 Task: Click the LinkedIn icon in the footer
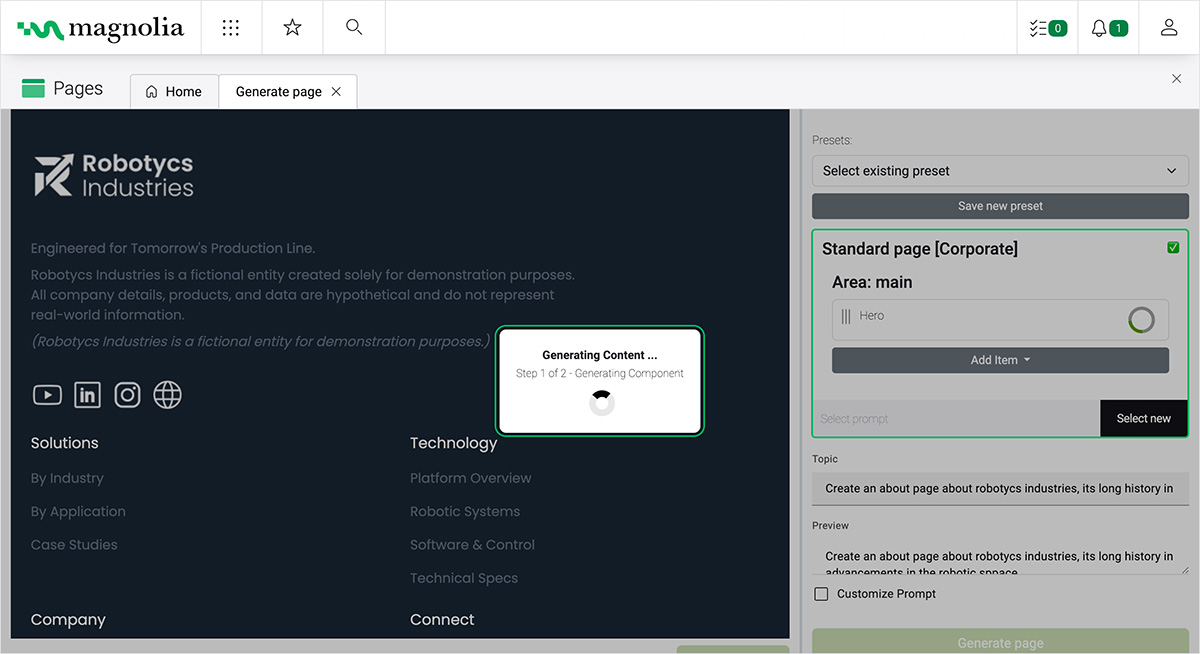pos(87,394)
